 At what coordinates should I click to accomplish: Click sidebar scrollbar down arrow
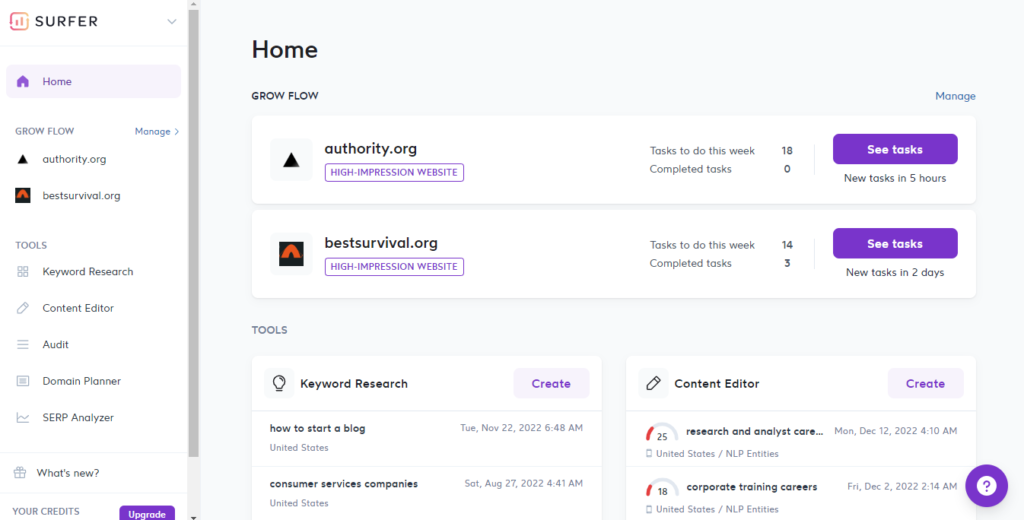[193, 517]
